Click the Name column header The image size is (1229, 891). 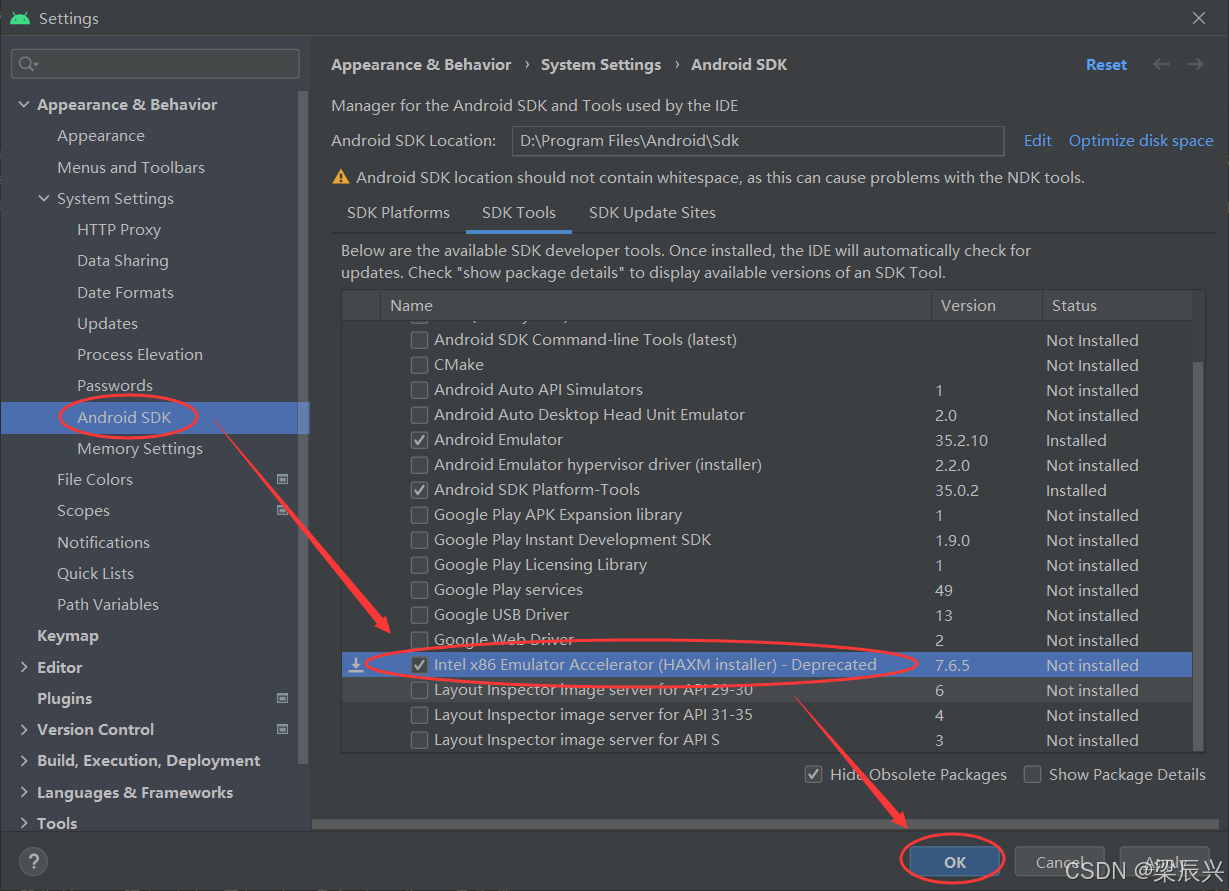[656, 306]
